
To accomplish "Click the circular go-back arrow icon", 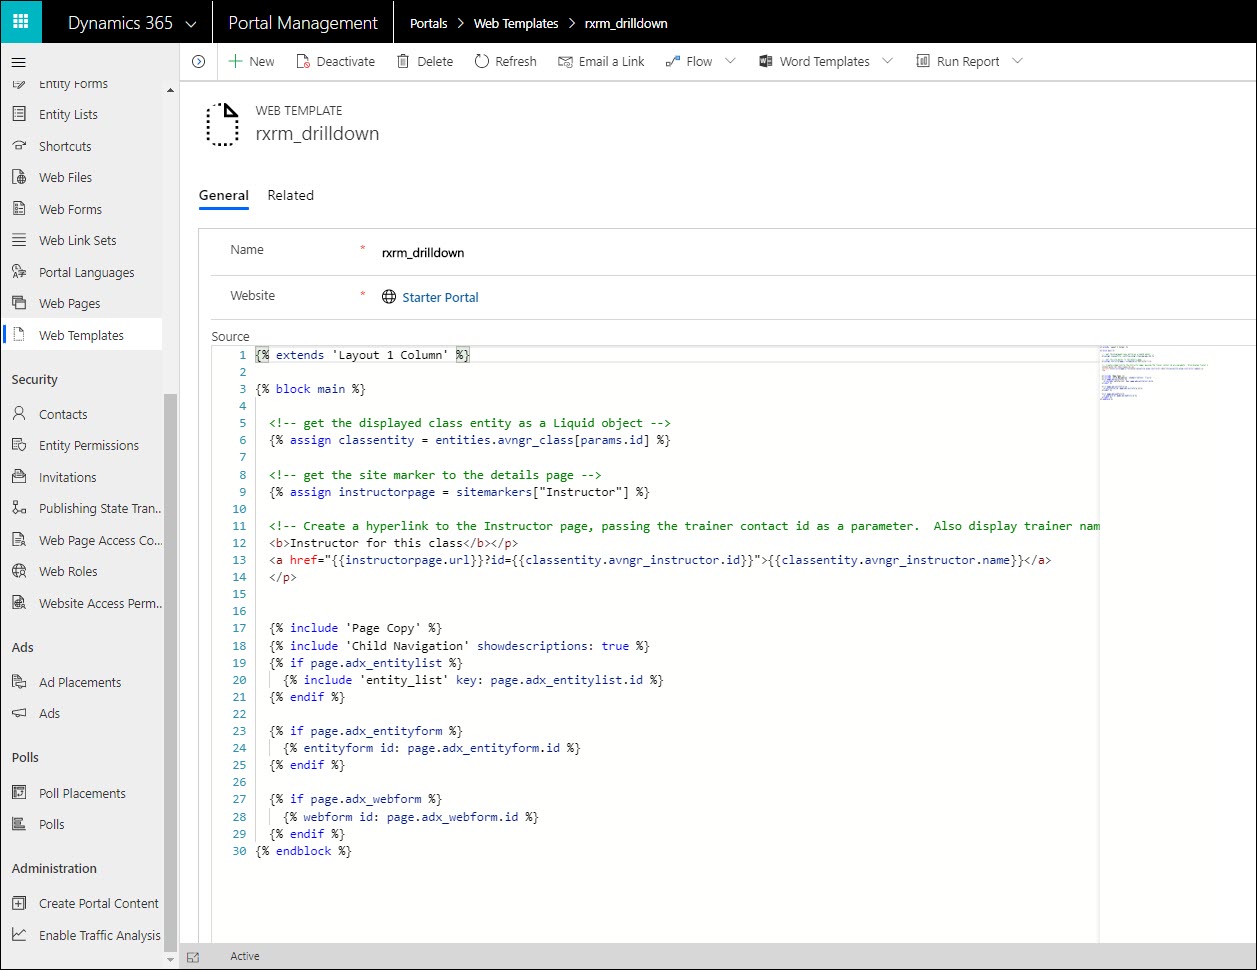I will 198,62.
